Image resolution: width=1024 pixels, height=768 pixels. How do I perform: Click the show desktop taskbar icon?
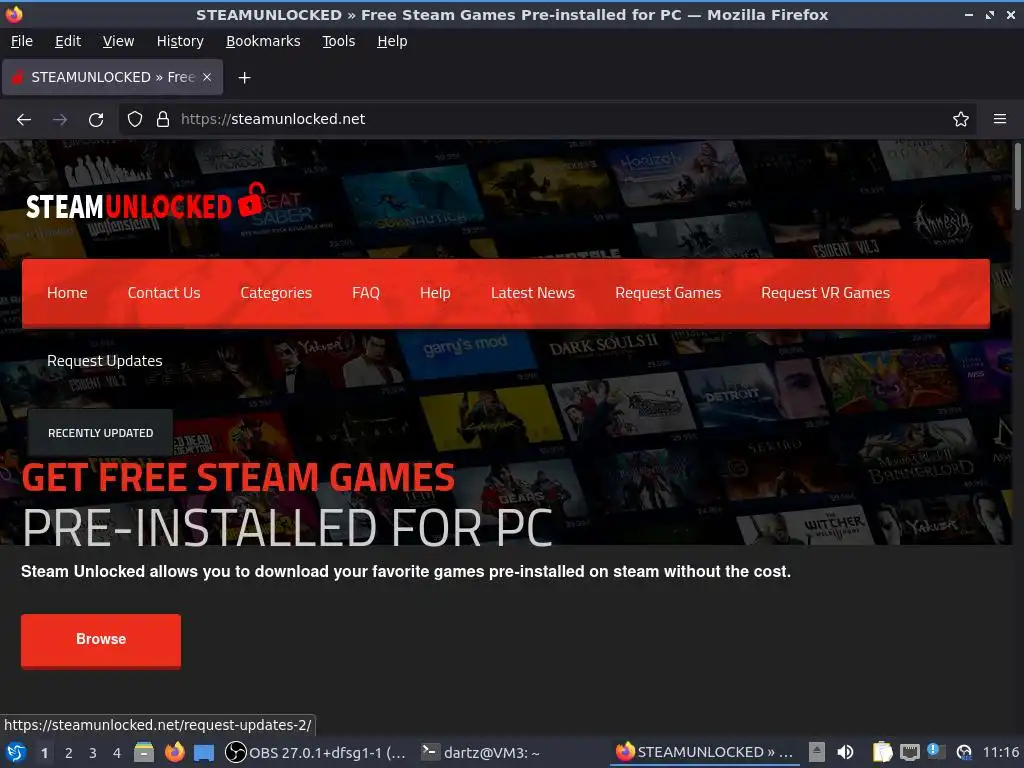click(204, 753)
